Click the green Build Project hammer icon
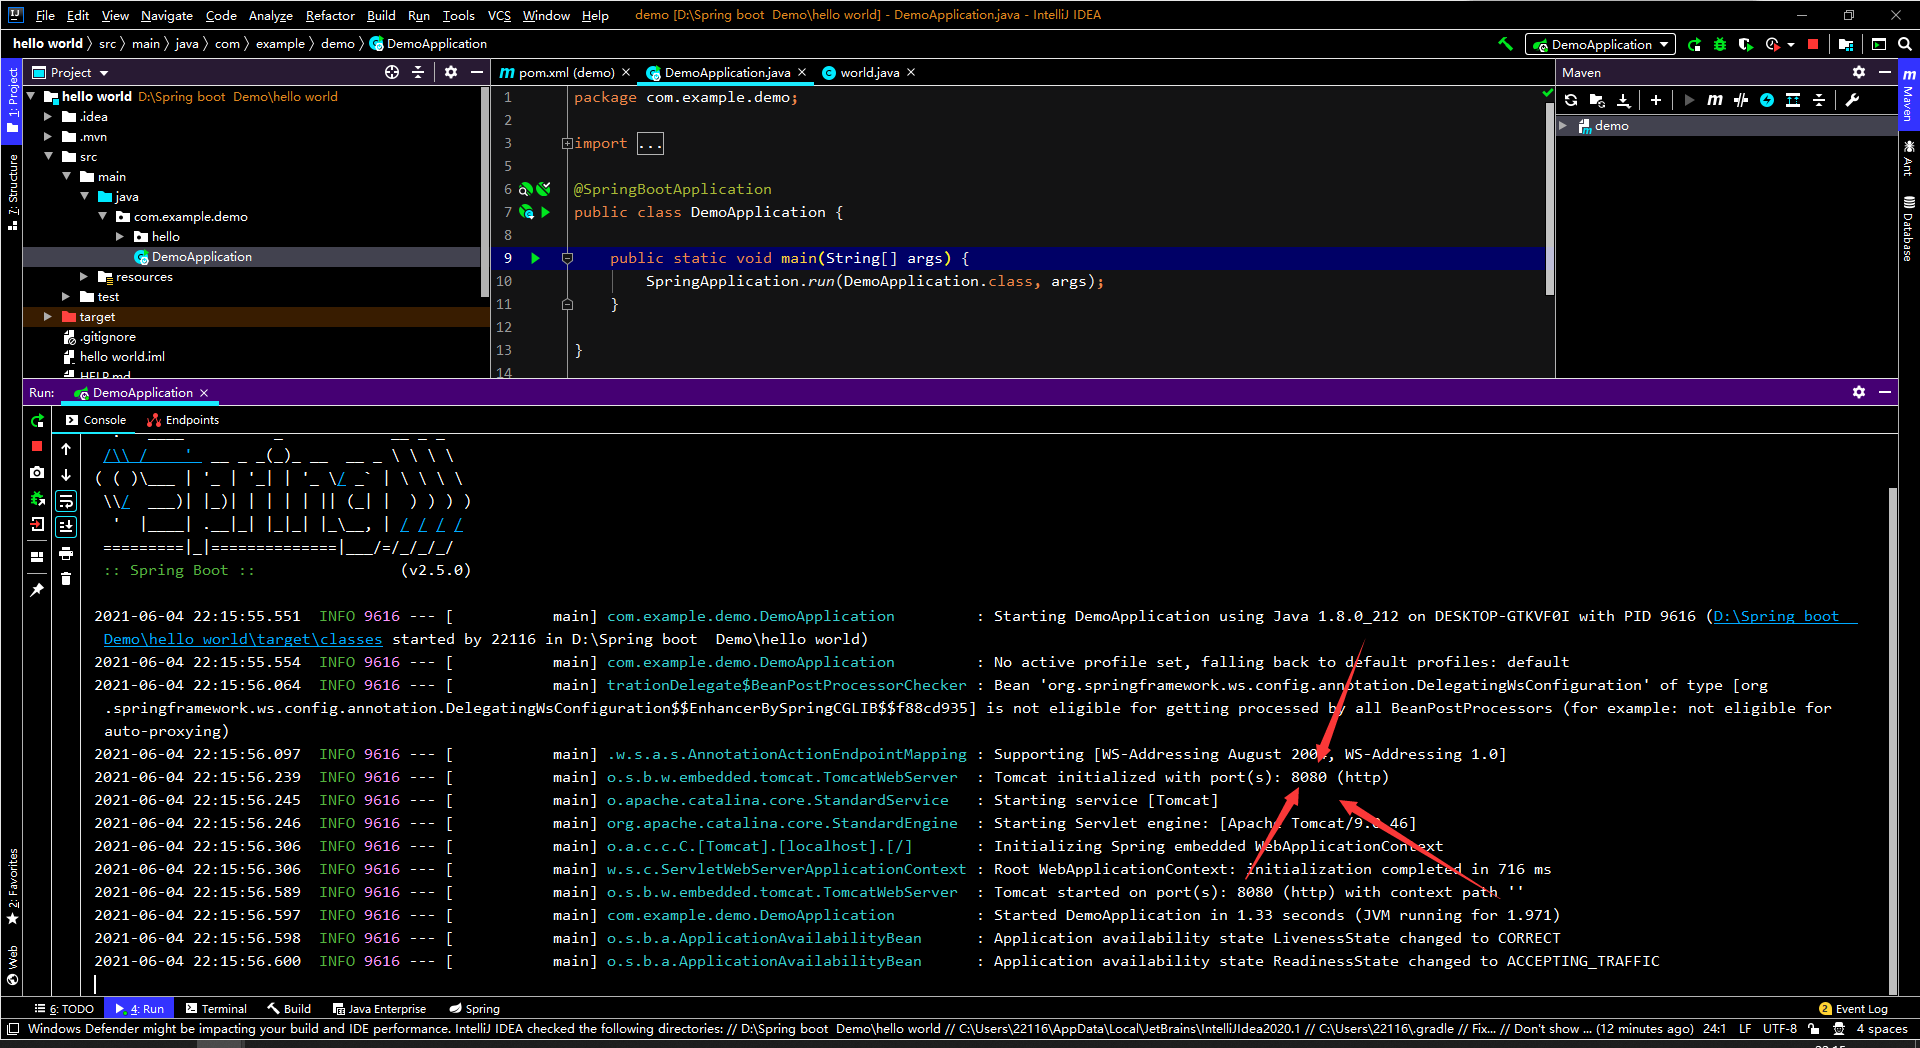Image resolution: width=1920 pixels, height=1048 pixels. tap(1505, 44)
